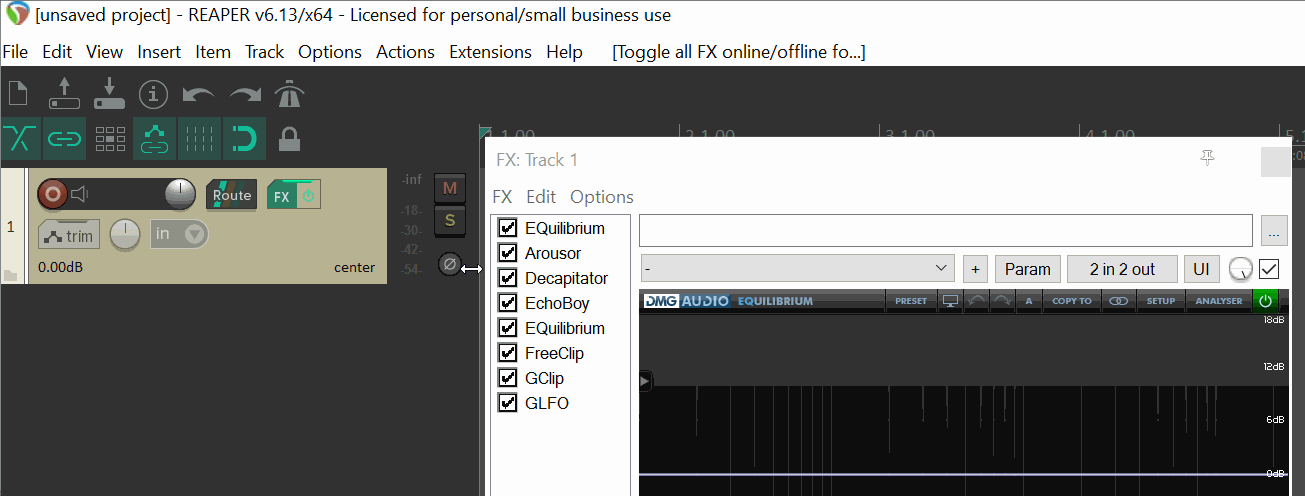Open EQuilibrium COPY TO menu
The height and width of the screenshot is (496, 1305).
point(1071,300)
